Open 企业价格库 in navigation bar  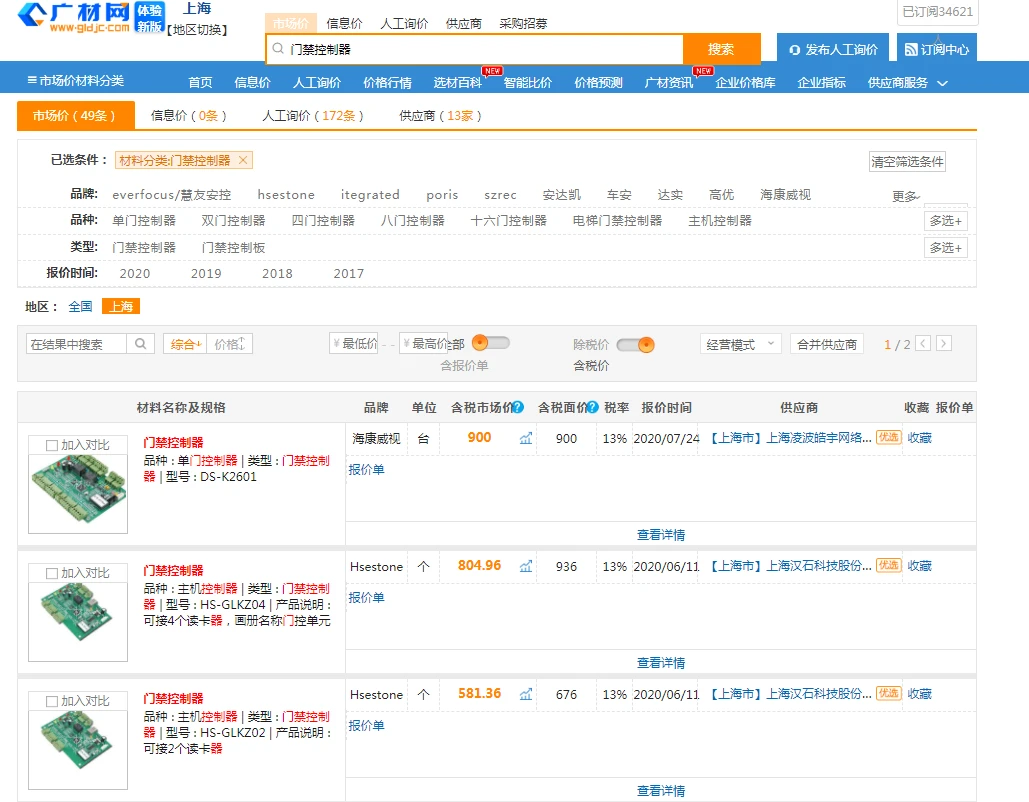click(745, 83)
